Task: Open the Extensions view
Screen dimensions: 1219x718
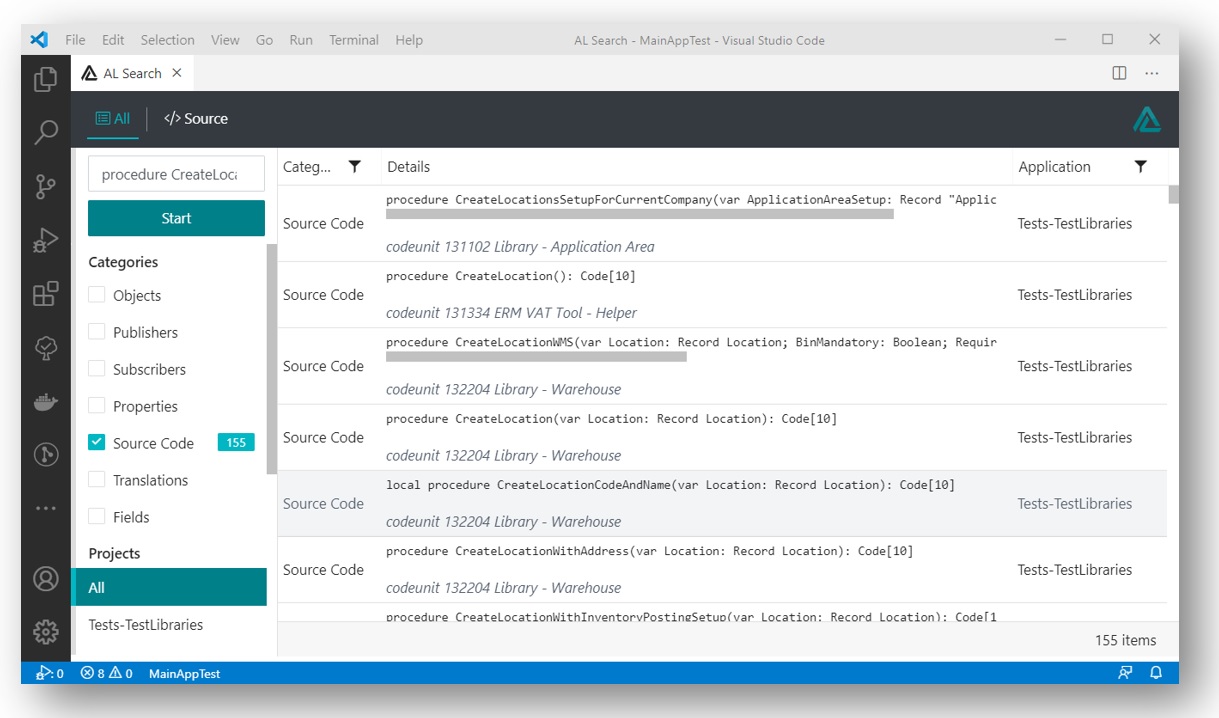Action: 45,294
